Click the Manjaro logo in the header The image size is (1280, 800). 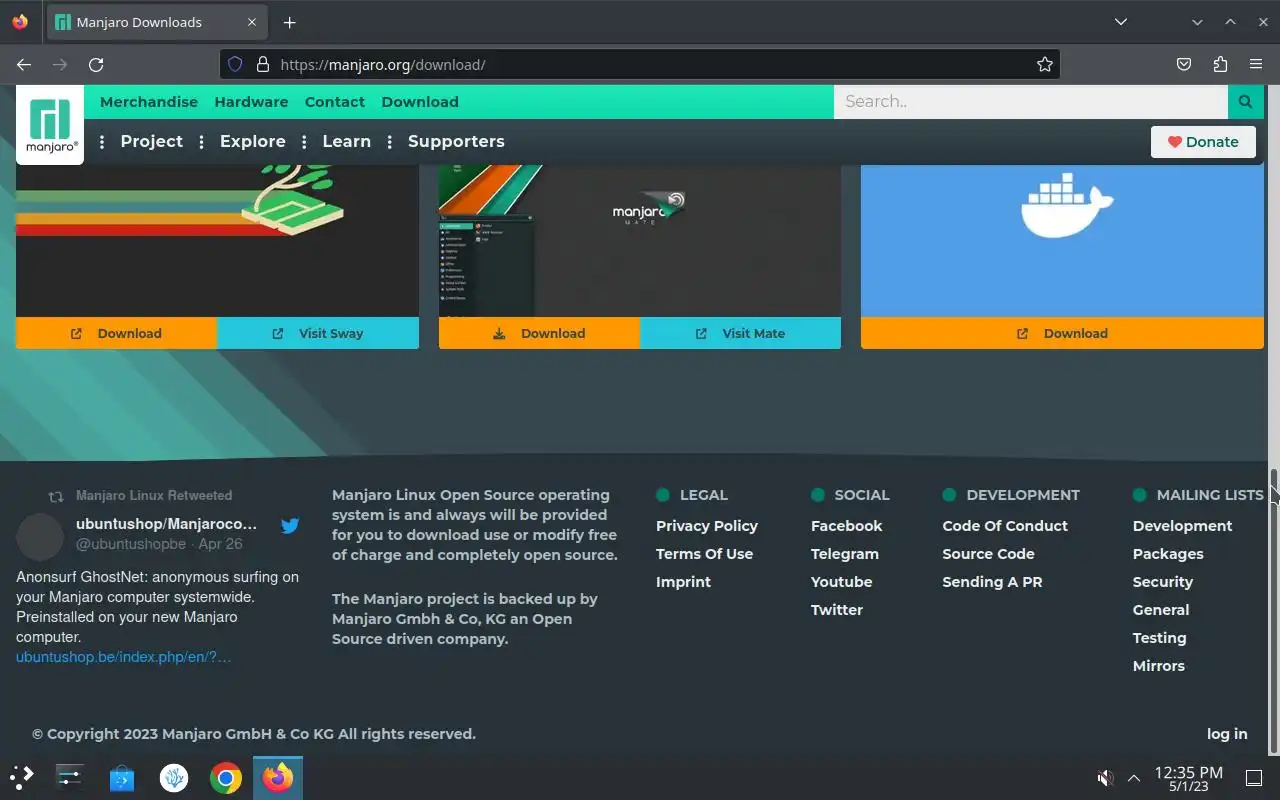50,125
